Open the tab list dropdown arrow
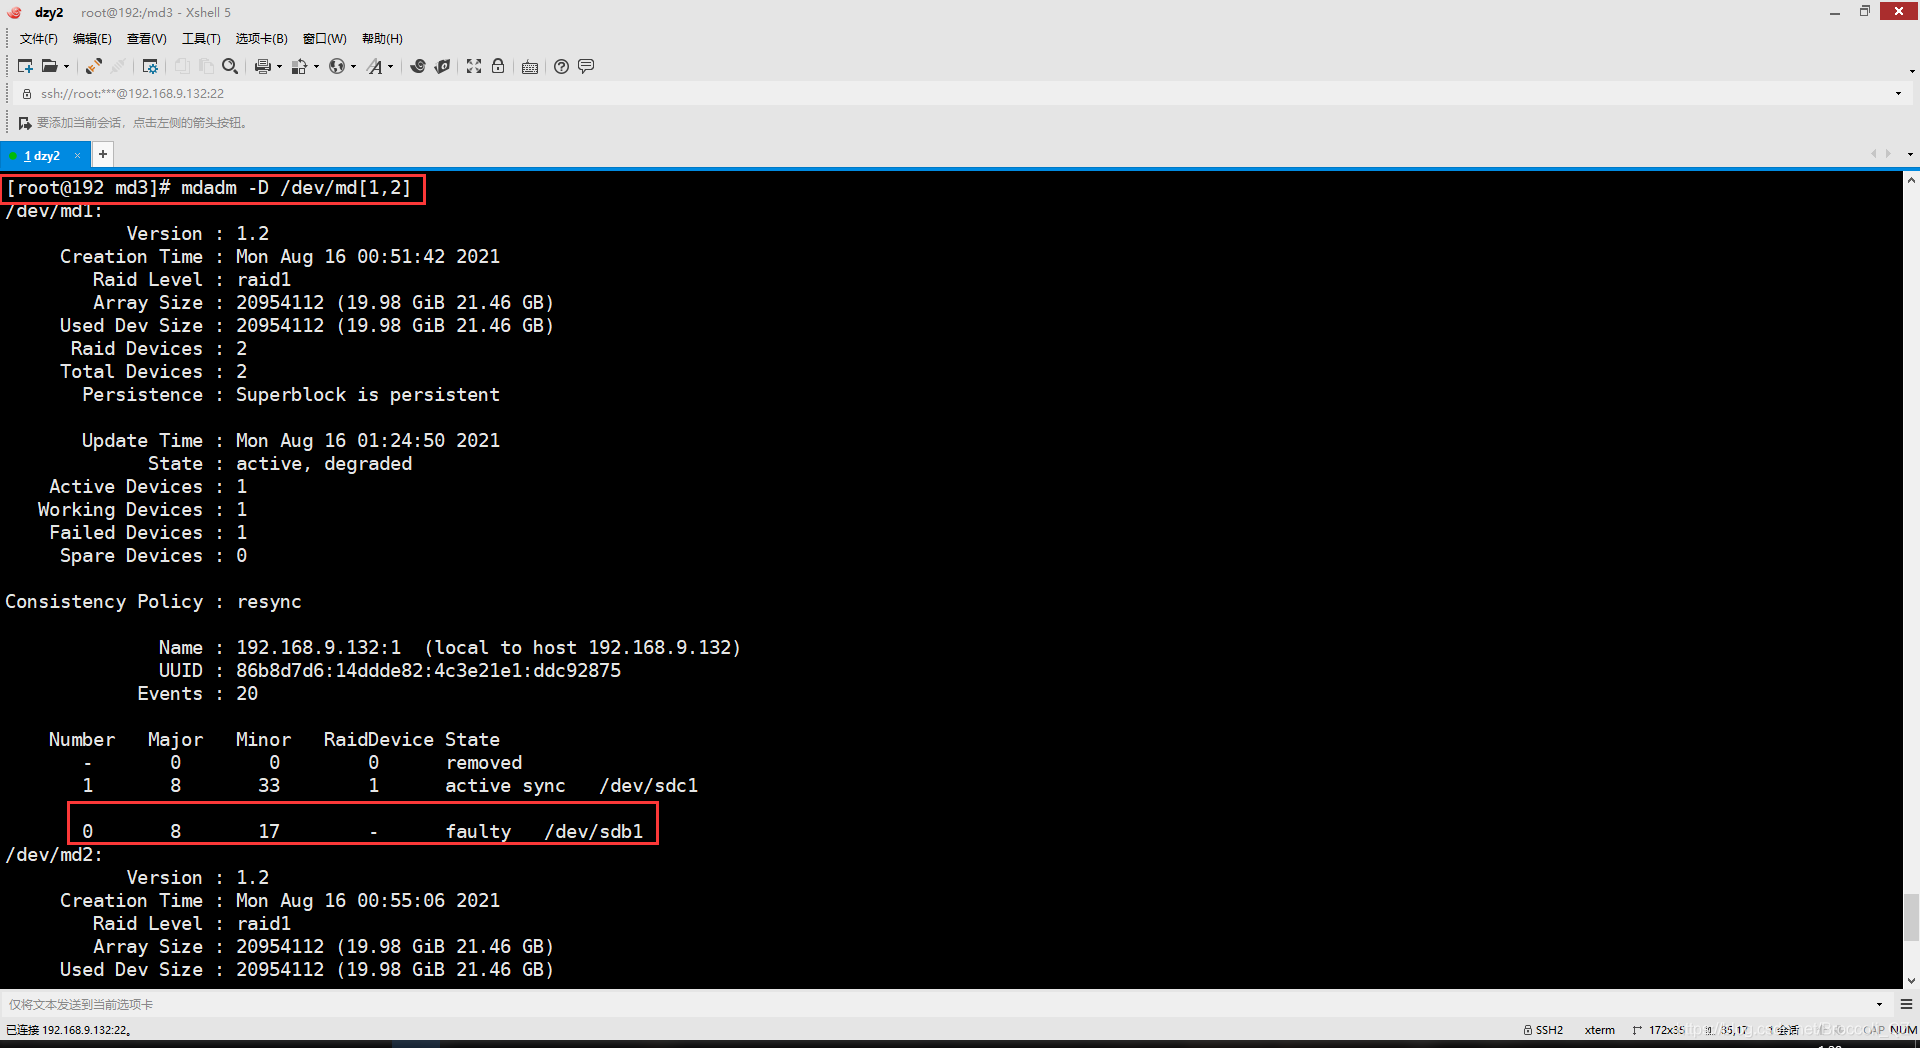The image size is (1920, 1048). coord(1910,154)
